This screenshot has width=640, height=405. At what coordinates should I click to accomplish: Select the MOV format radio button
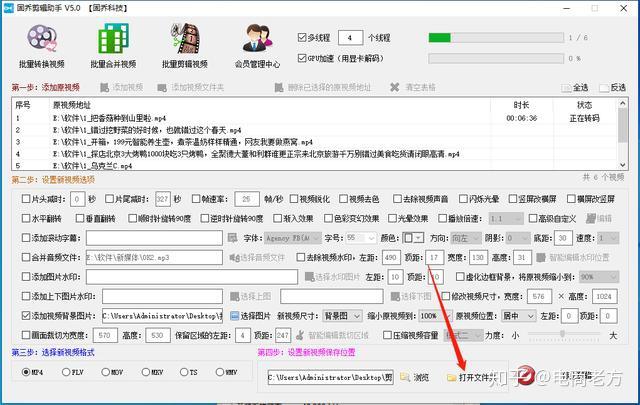point(105,372)
